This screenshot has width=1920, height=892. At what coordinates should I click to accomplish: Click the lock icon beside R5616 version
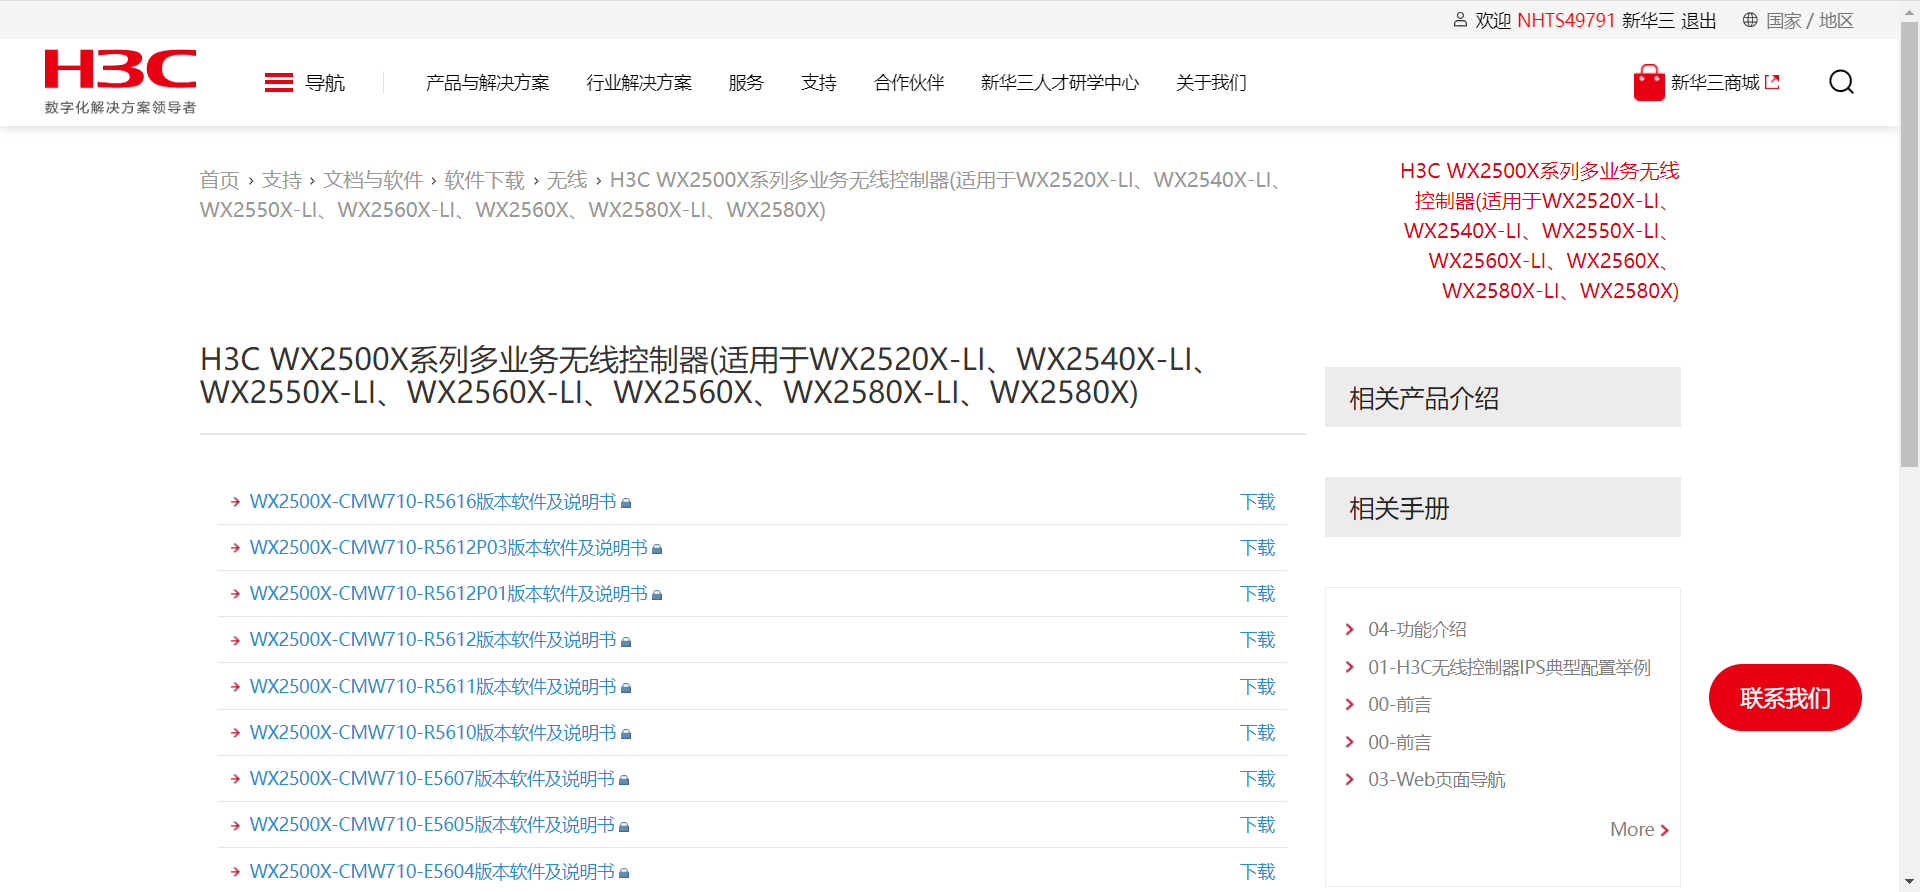click(626, 503)
